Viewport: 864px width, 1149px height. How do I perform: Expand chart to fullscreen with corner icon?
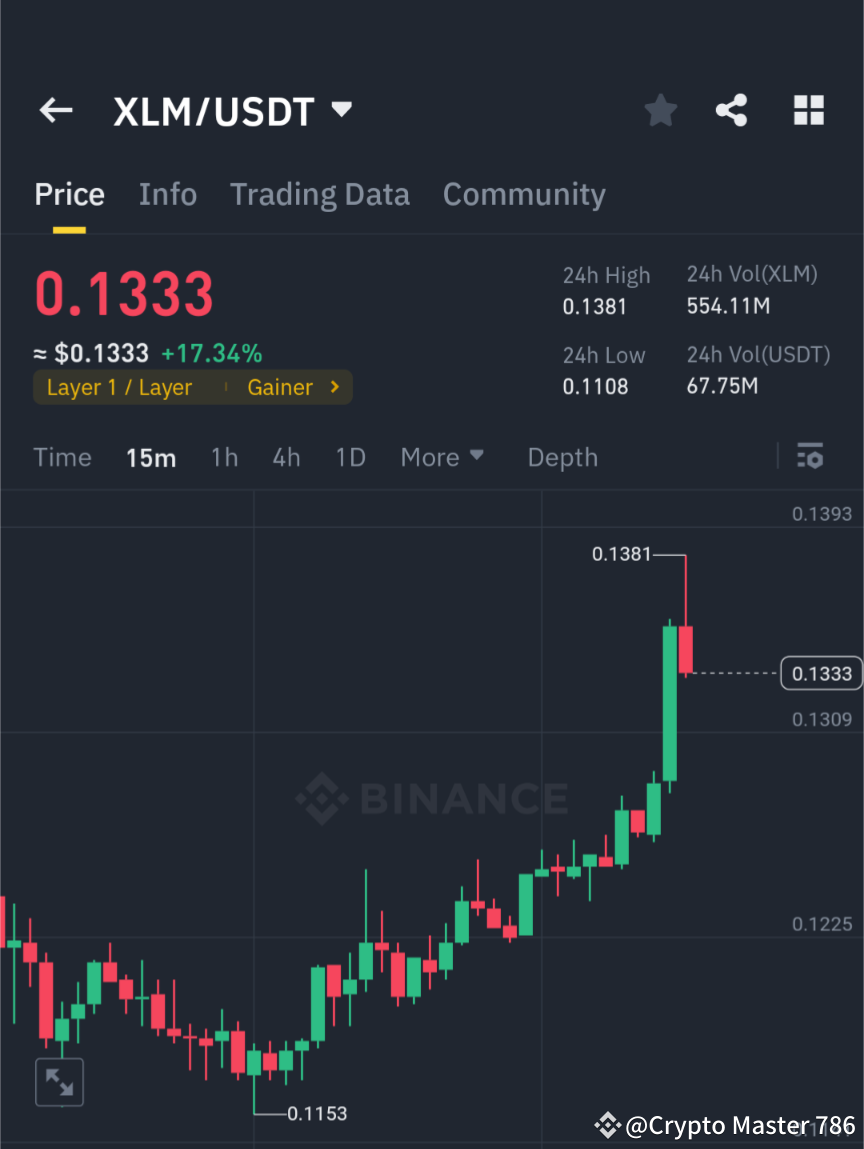[59, 1081]
